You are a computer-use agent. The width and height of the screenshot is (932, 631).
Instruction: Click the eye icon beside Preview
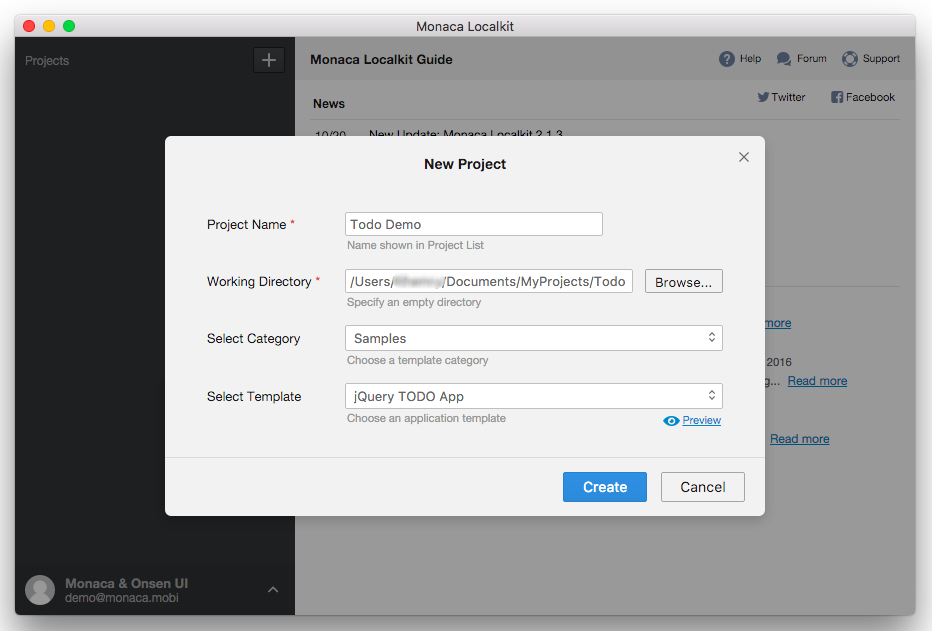pyautogui.click(x=671, y=421)
